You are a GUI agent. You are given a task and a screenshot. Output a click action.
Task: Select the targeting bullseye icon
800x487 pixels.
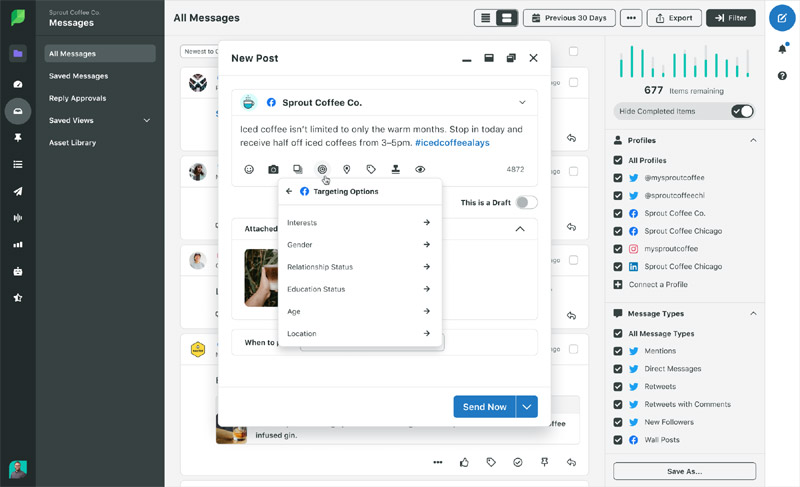pyautogui.click(x=322, y=169)
